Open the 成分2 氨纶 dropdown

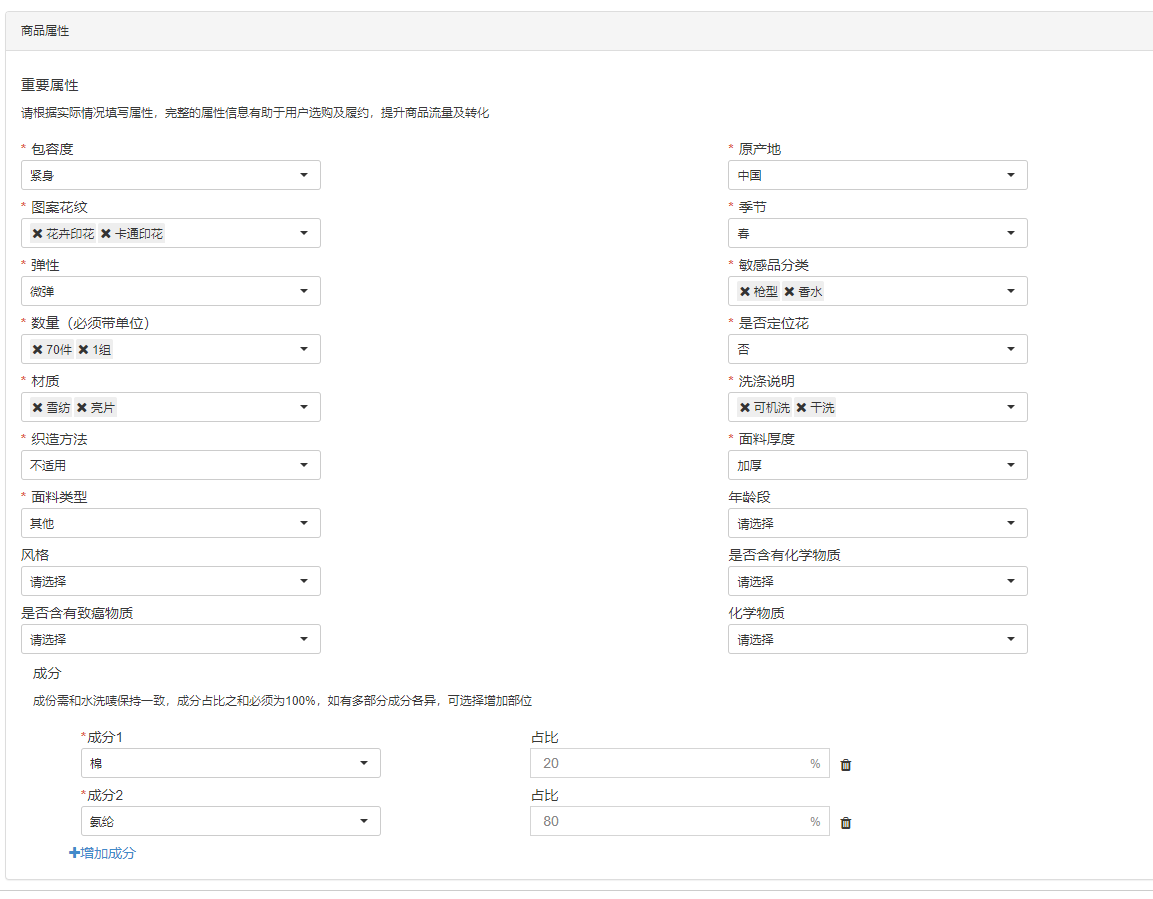[x=230, y=822]
